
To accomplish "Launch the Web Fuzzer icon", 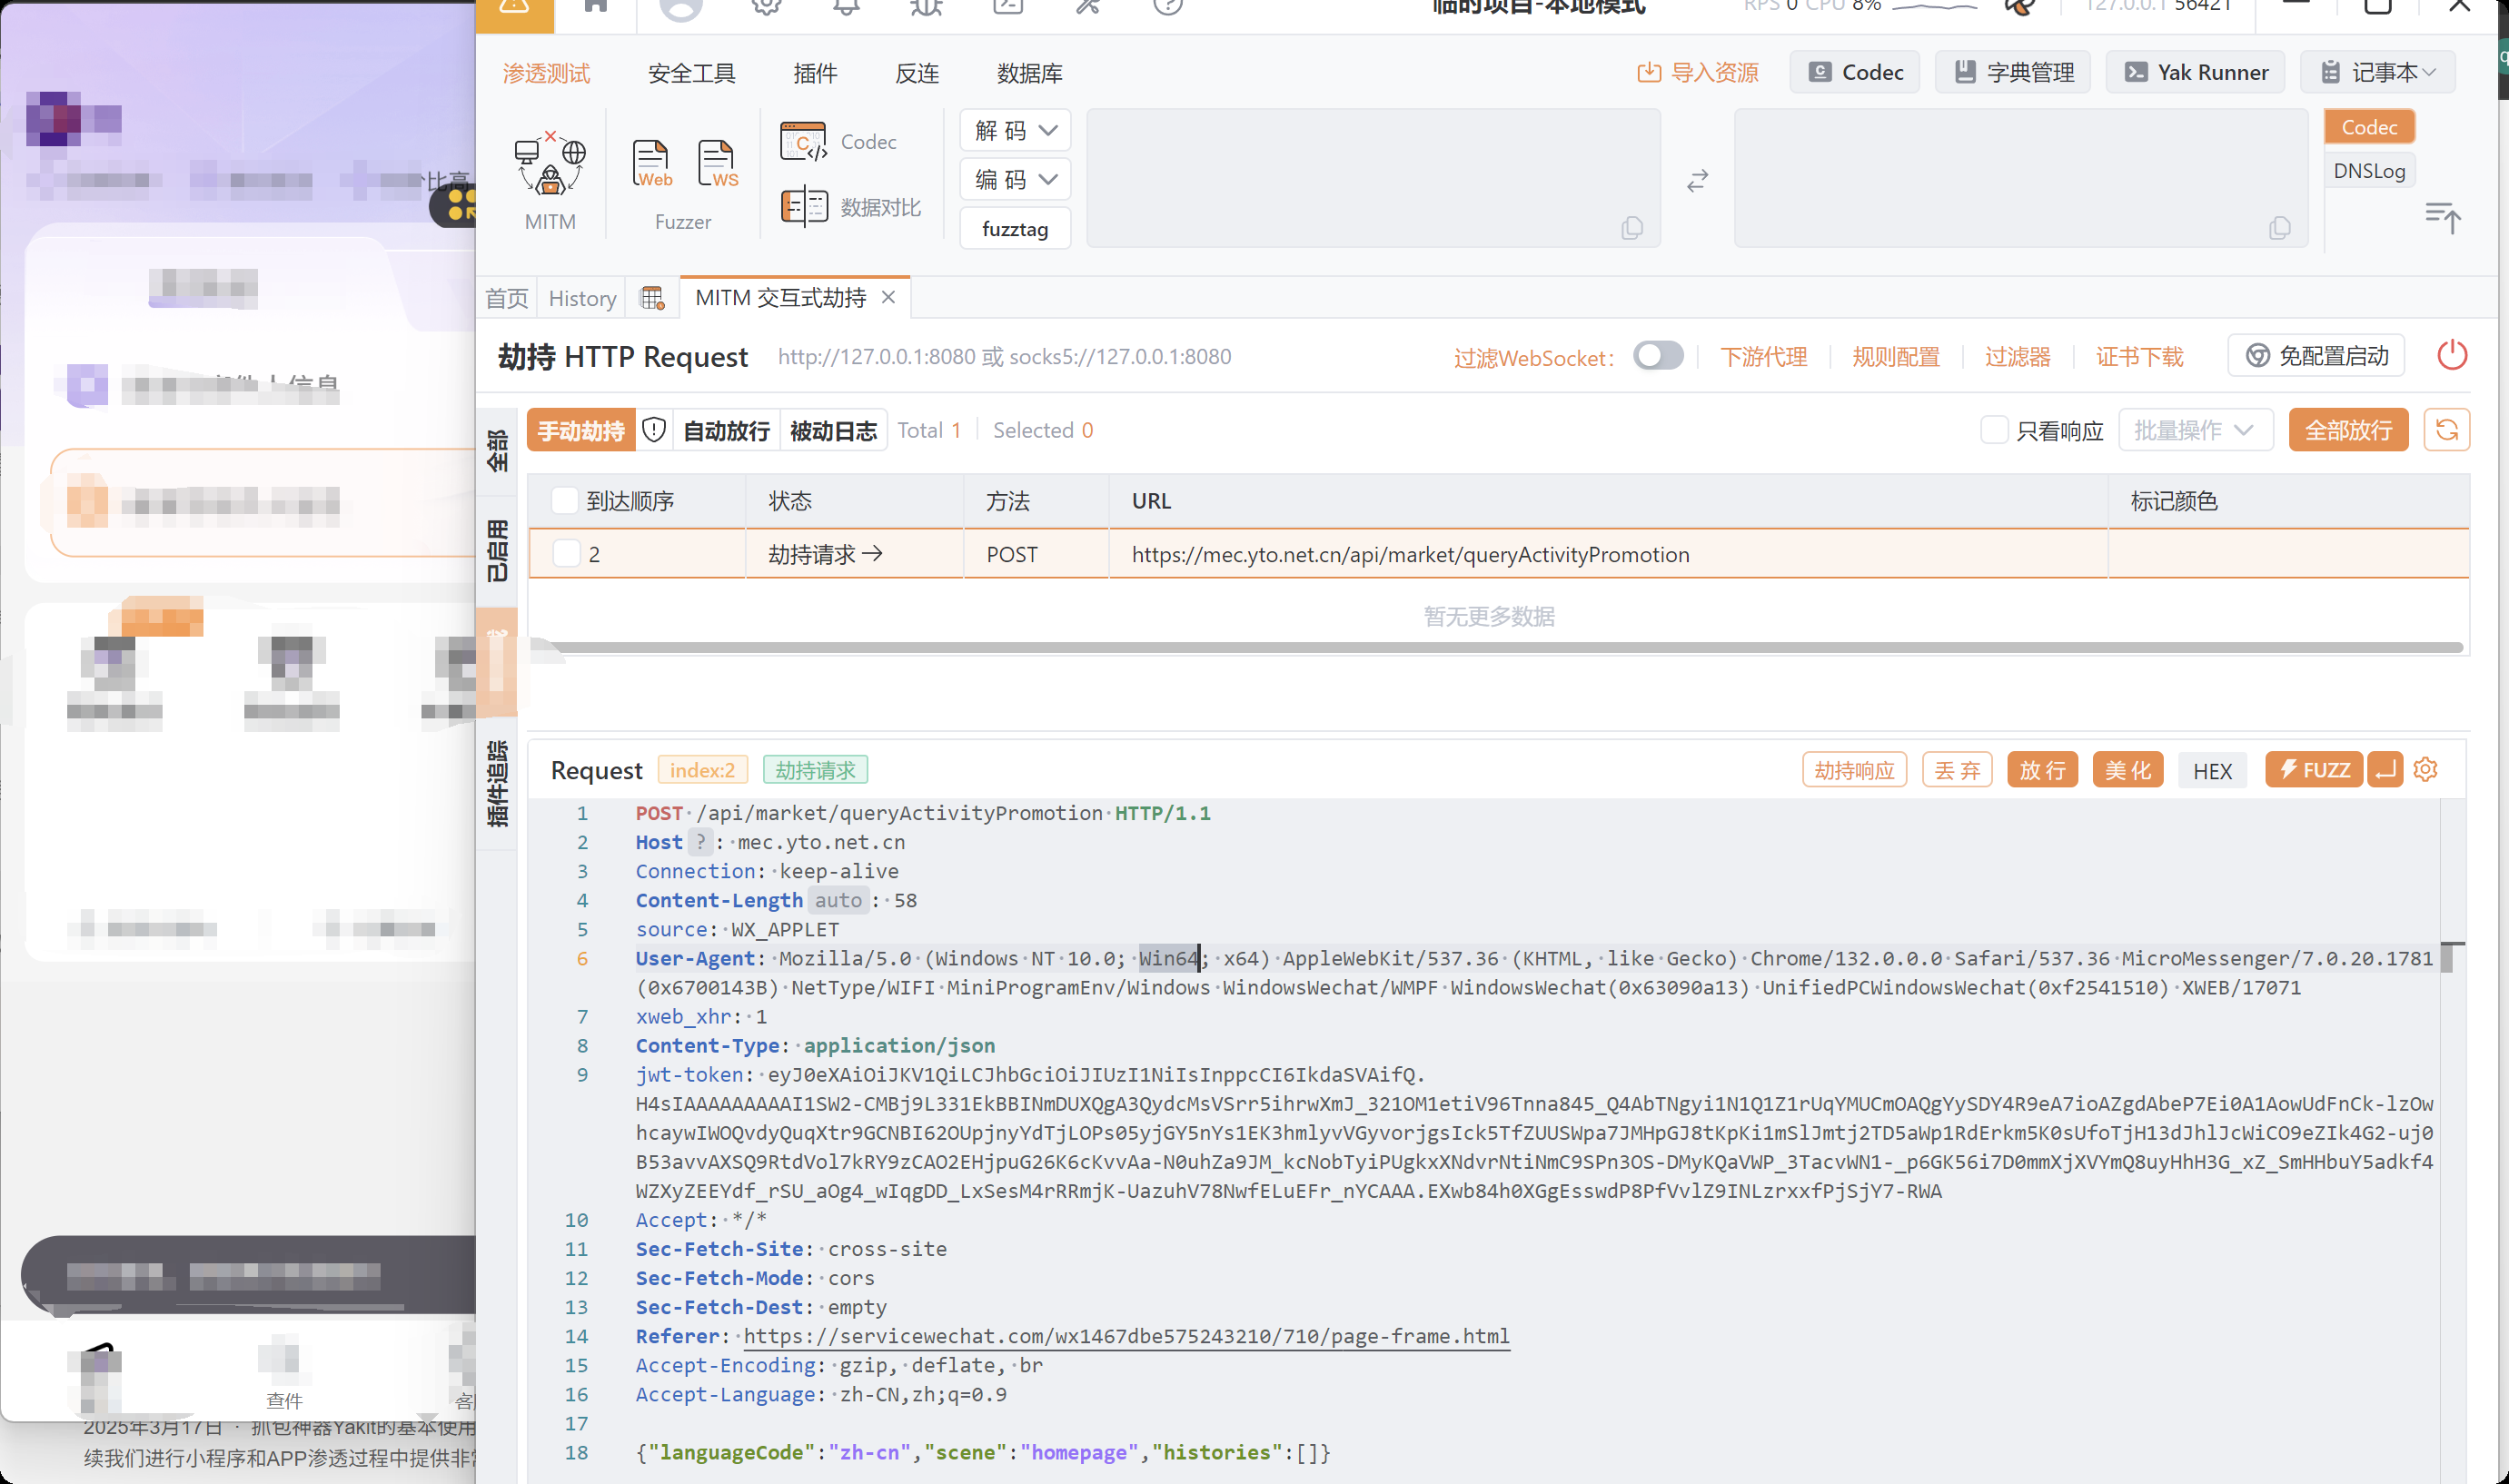I will click(651, 163).
